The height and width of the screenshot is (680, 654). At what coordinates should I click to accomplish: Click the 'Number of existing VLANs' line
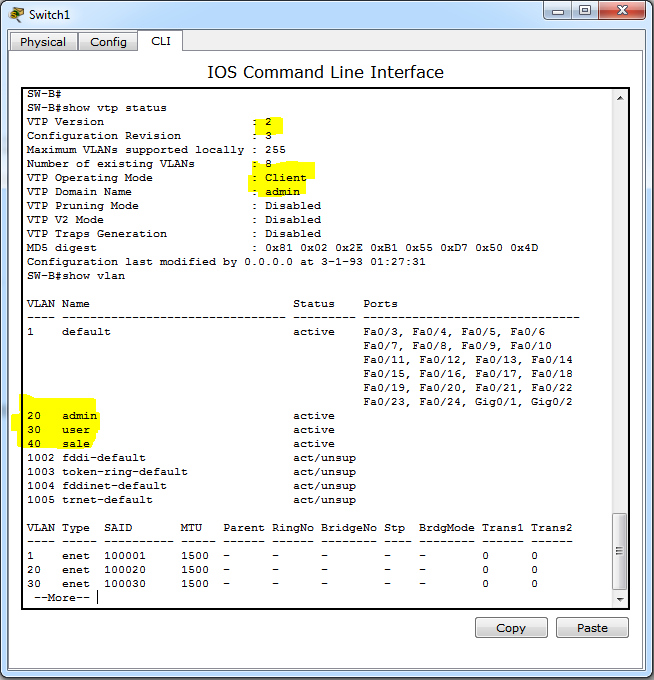coord(149,164)
